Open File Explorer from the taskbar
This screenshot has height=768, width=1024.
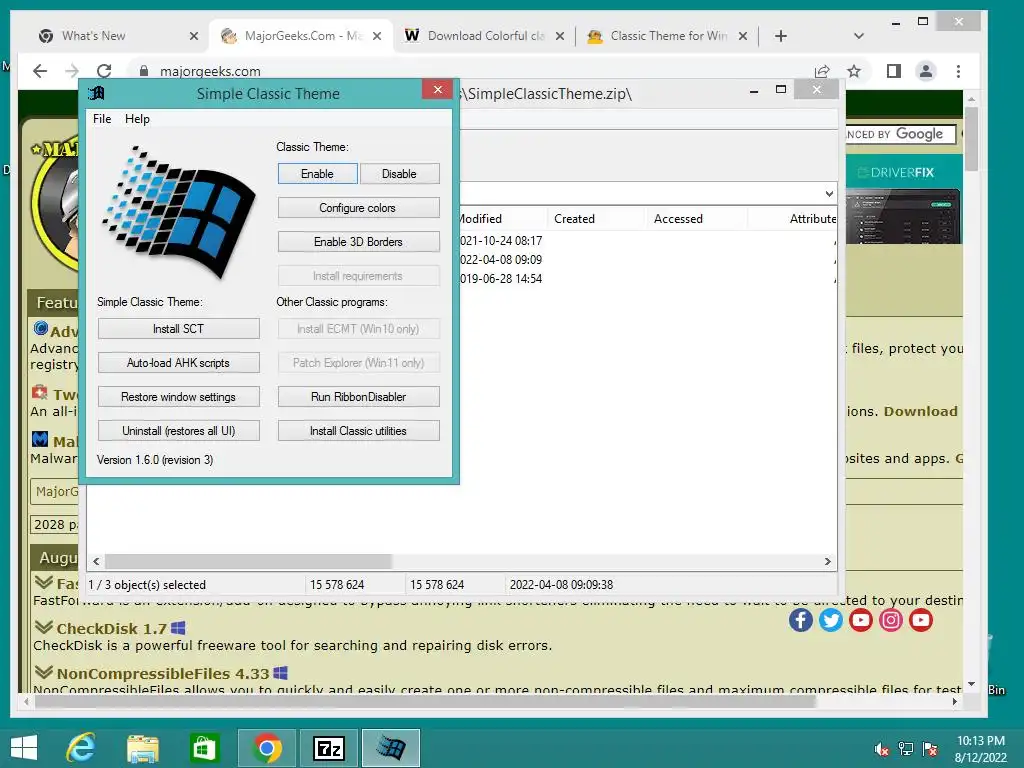142,748
